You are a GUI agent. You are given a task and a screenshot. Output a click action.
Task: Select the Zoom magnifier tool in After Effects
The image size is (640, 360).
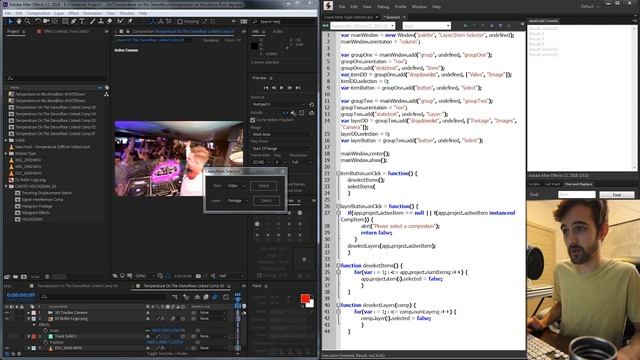point(27,21)
